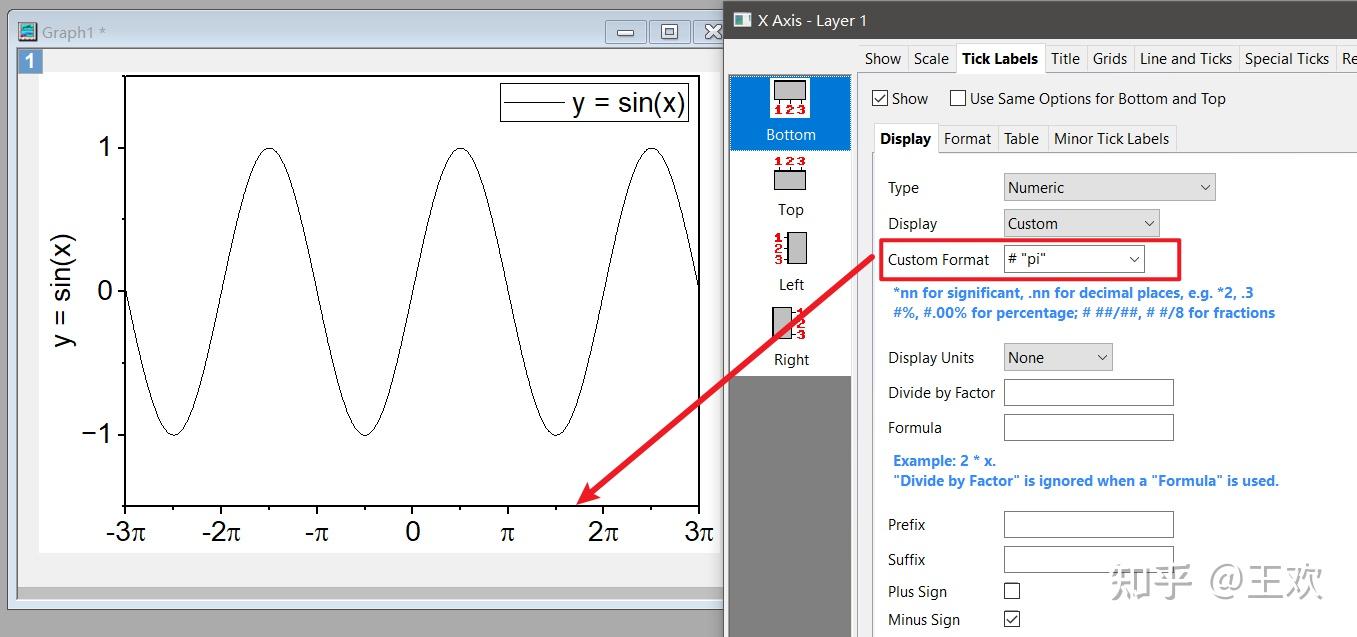Viewport: 1357px width, 637px height.
Task: Enable the Plus Sign checkbox
Action: click(1012, 591)
